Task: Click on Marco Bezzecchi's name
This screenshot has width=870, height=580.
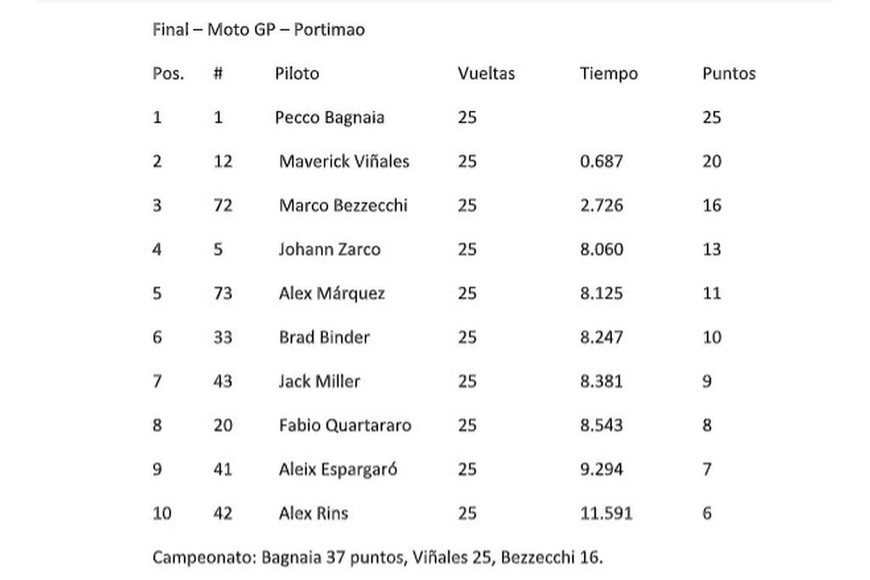Action: pos(343,205)
